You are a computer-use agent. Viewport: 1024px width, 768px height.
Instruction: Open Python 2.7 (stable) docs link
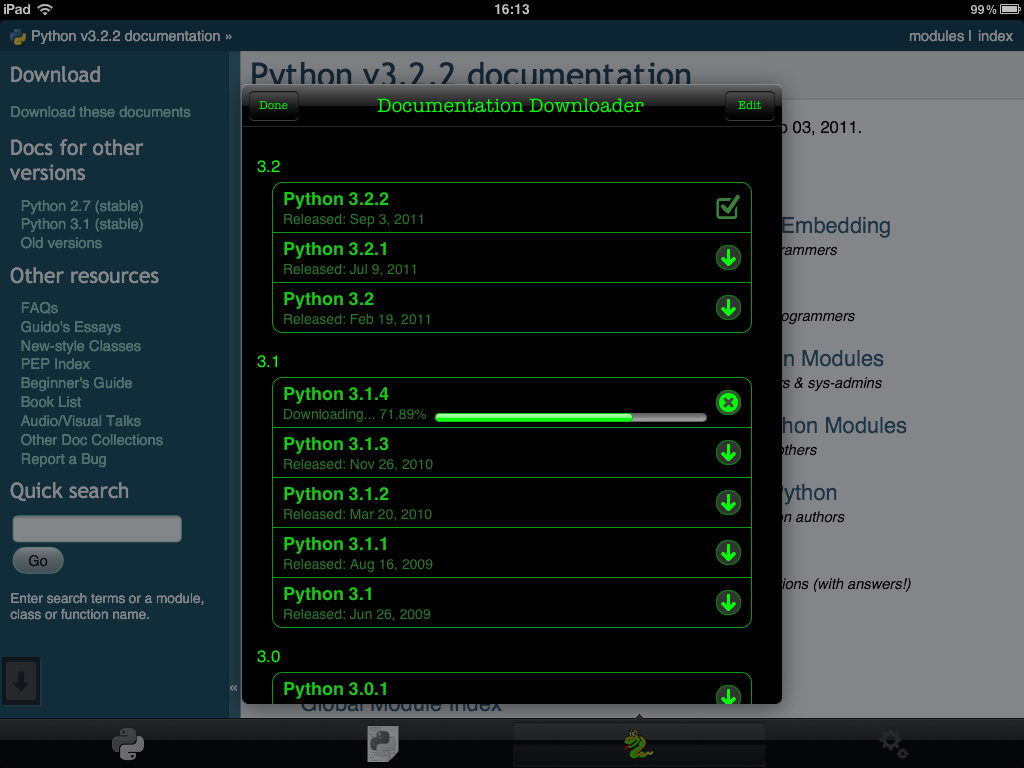point(82,206)
